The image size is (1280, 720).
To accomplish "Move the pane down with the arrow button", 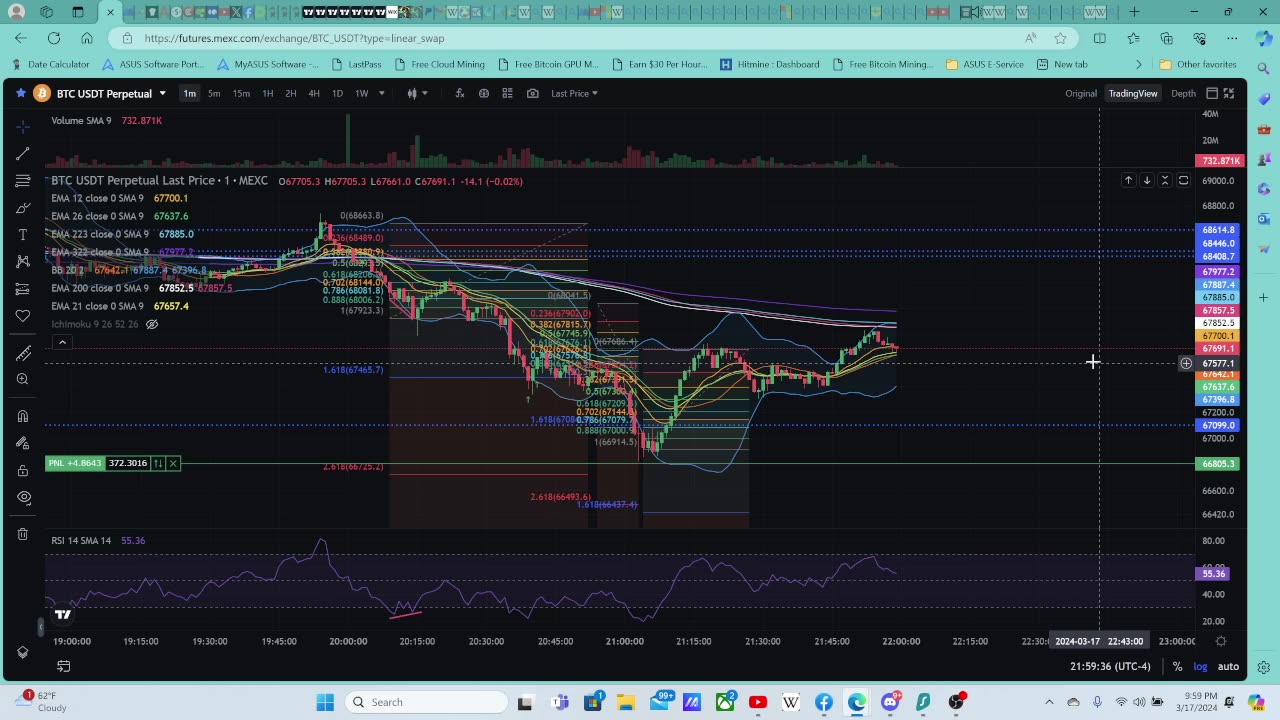I will (1147, 180).
